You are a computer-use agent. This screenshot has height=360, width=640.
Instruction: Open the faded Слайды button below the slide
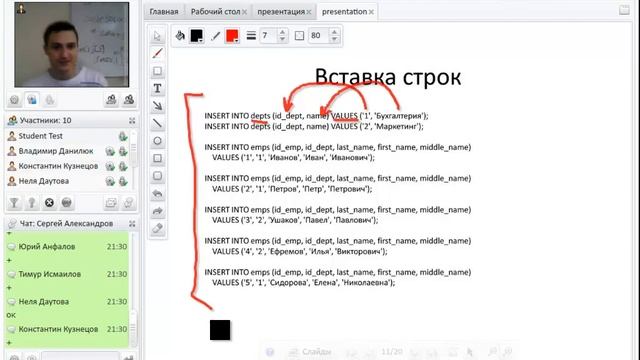pyautogui.click(x=310, y=351)
